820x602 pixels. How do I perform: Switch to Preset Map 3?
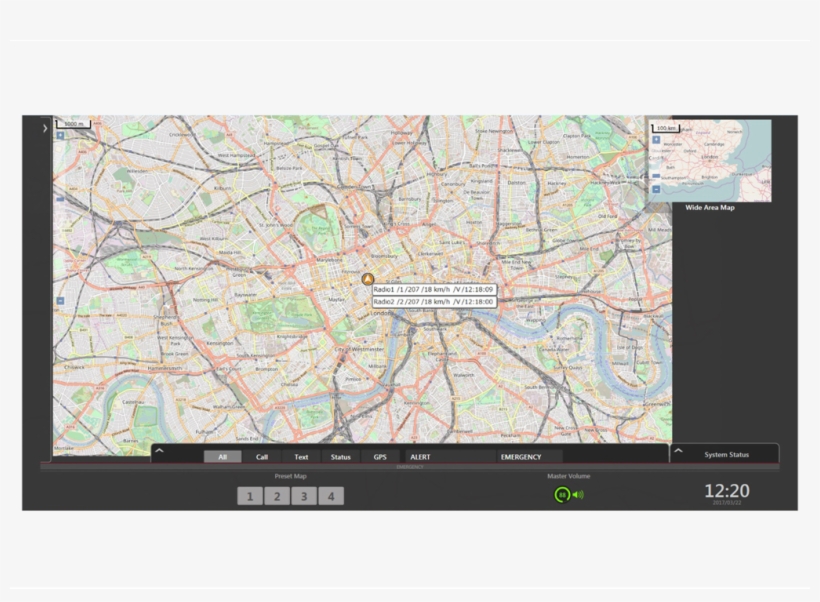click(304, 496)
